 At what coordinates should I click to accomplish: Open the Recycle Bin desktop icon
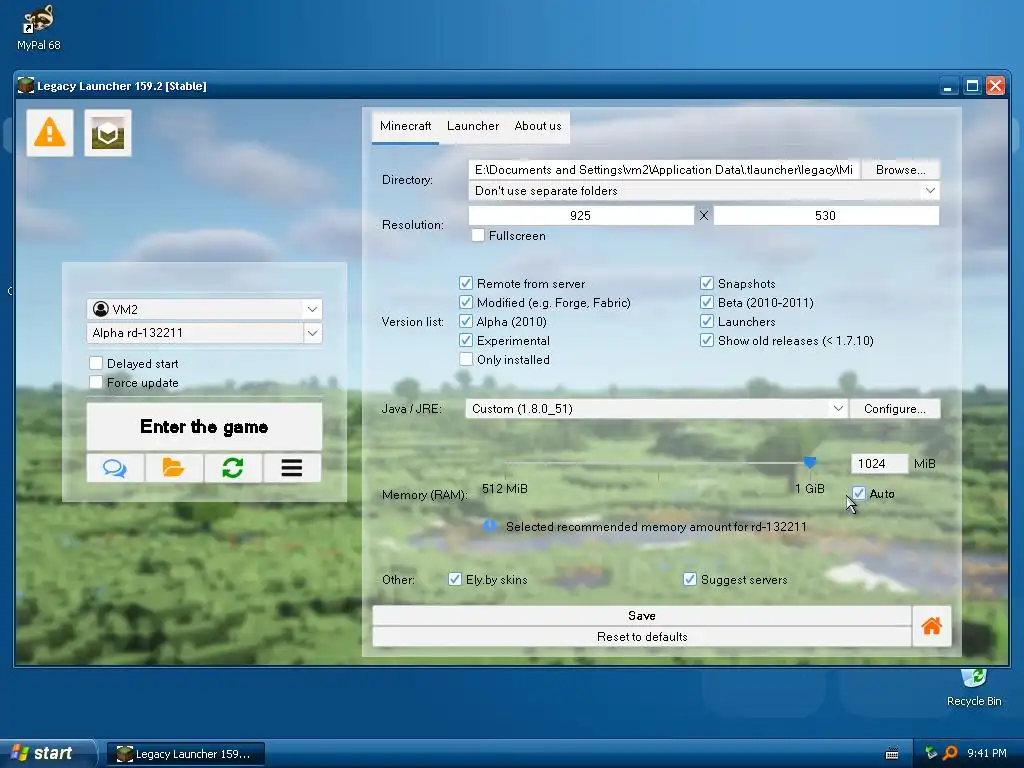974,687
